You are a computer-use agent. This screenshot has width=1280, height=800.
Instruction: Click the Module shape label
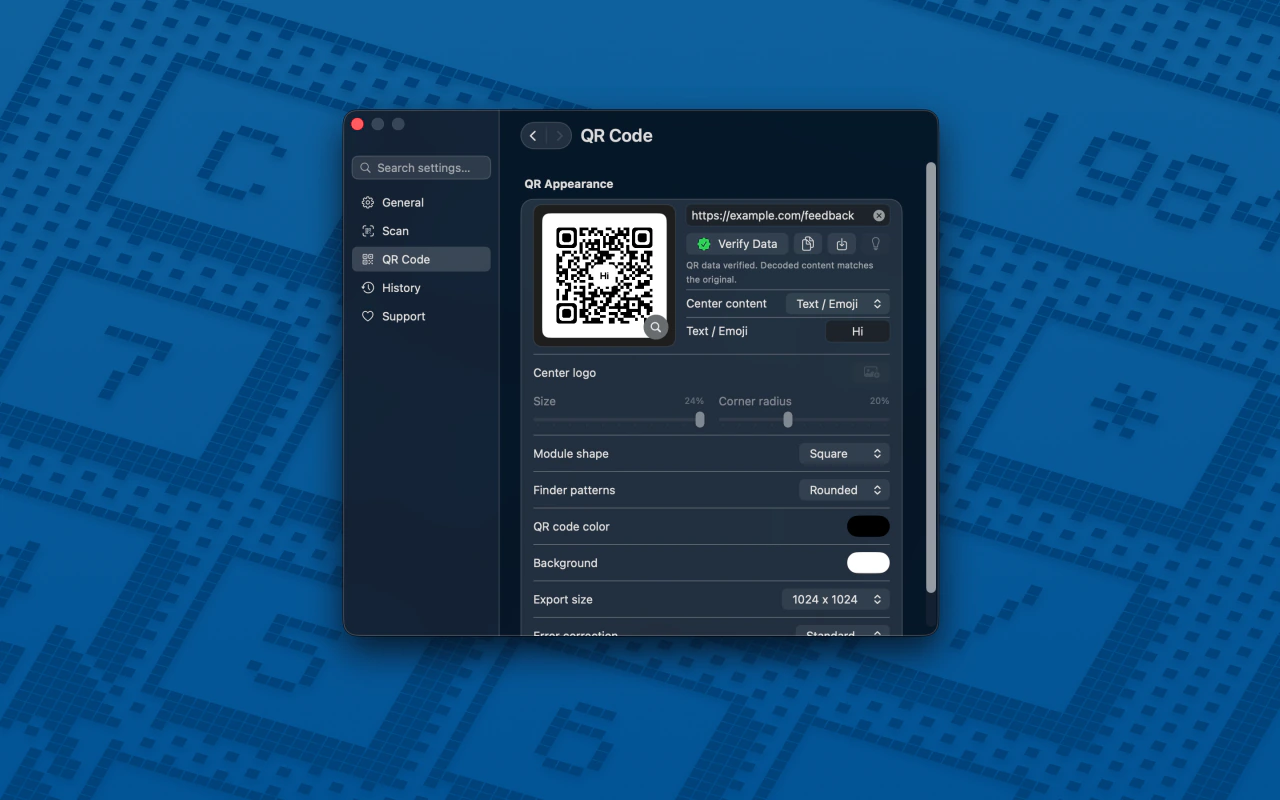point(571,454)
